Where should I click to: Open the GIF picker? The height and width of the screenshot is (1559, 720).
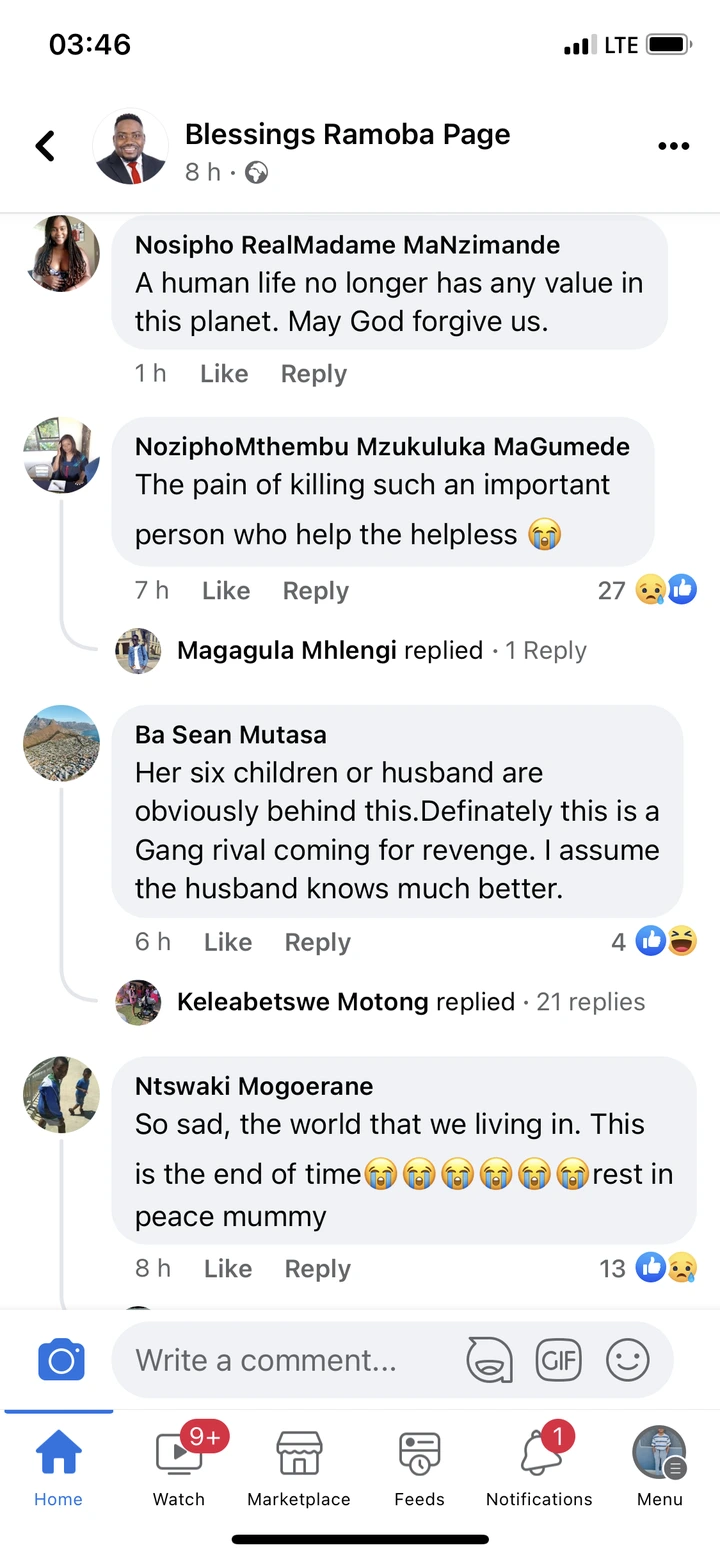558,1360
